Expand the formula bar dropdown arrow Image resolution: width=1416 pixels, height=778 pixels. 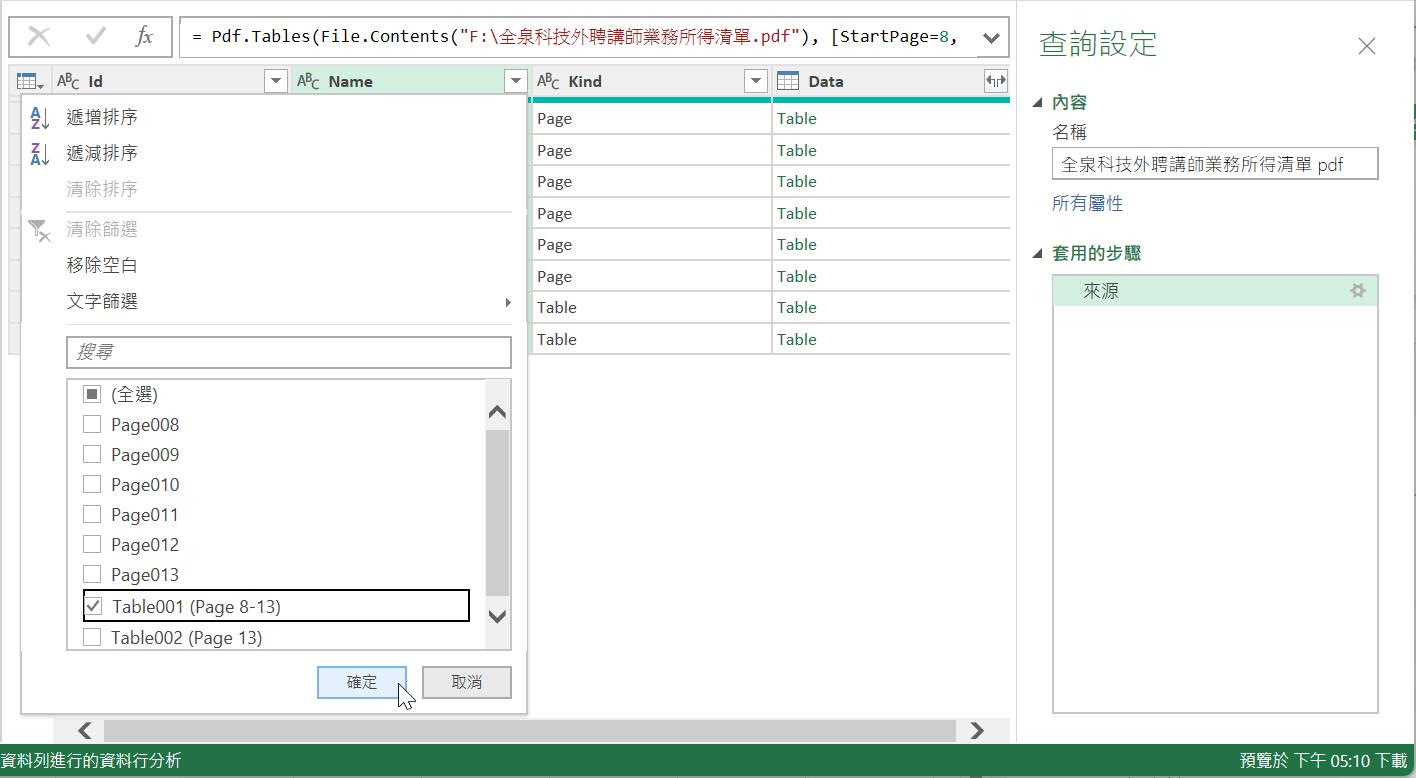pos(990,38)
